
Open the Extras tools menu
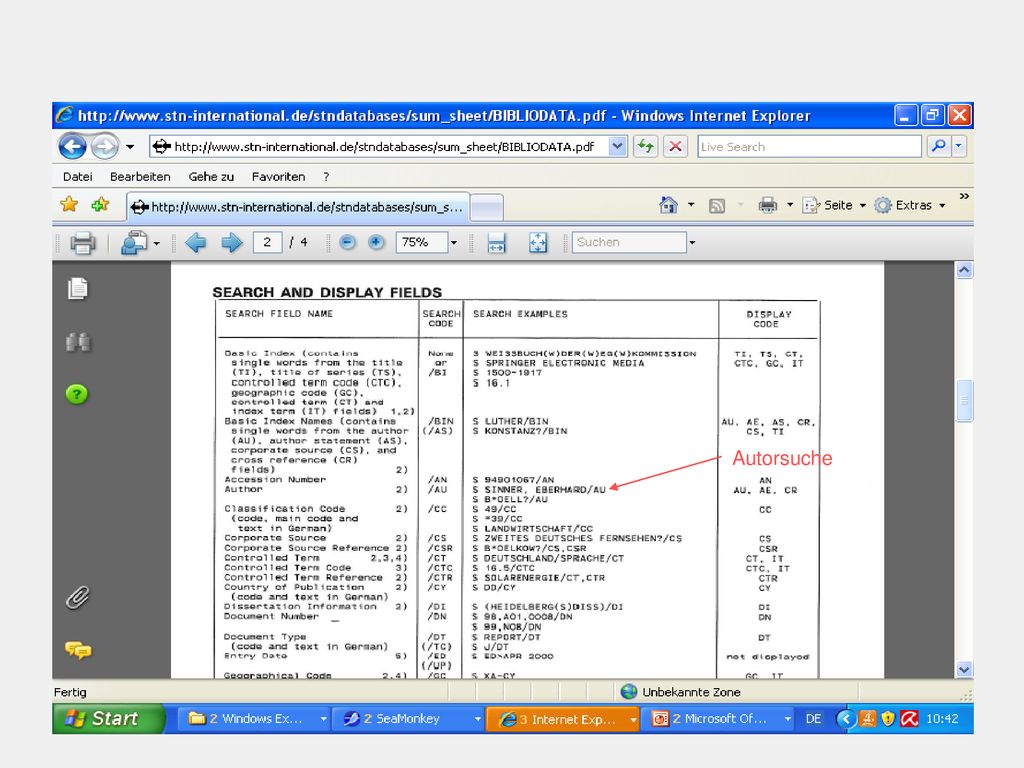(910, 205)
